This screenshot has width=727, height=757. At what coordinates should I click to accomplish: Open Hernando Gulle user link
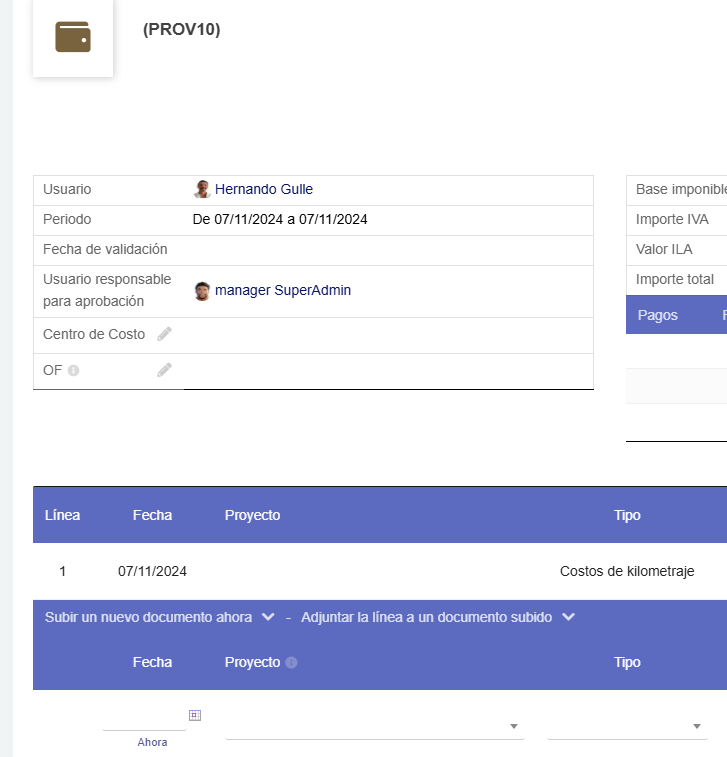pyautogui.click(x=264, y=189)
